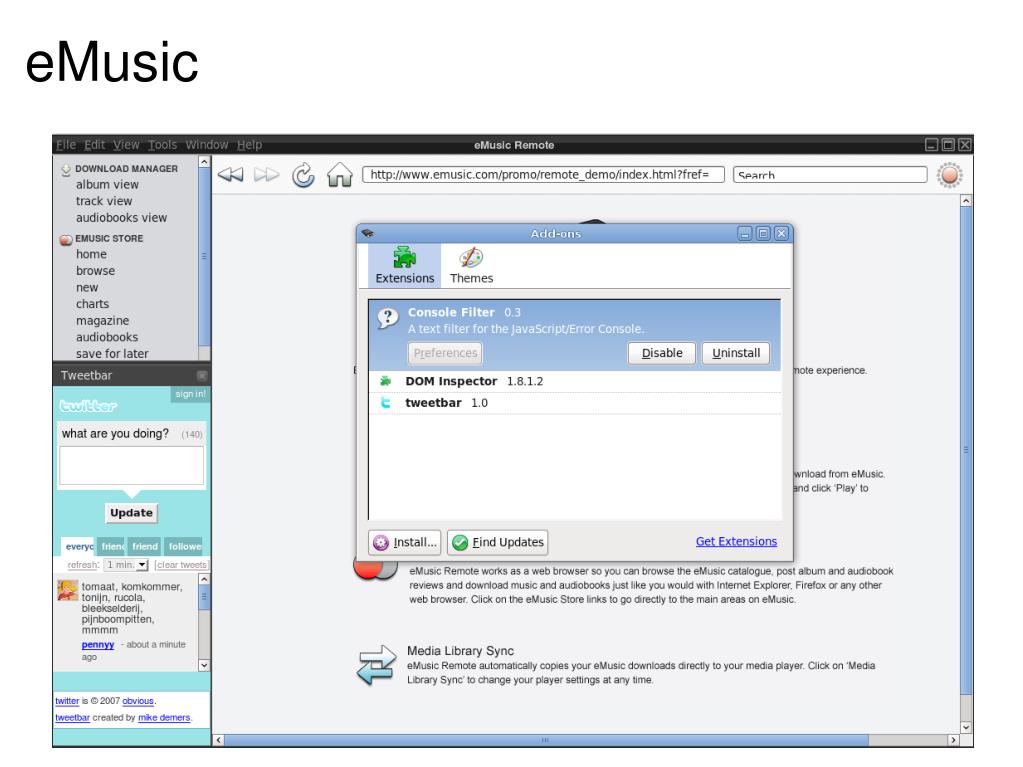The height and width of the screenshot is (767, 1023).
Task: Click the what are you doing text box
Action: point(131,465)
